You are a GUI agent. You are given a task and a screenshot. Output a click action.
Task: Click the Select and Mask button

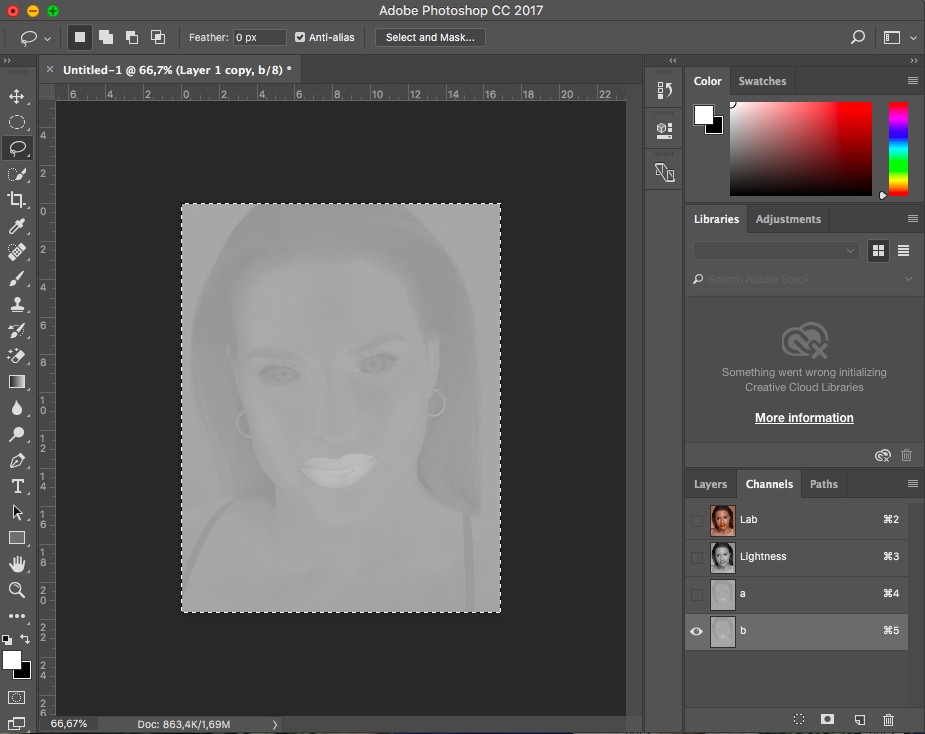pyautogui.click(x=430, y=37)
